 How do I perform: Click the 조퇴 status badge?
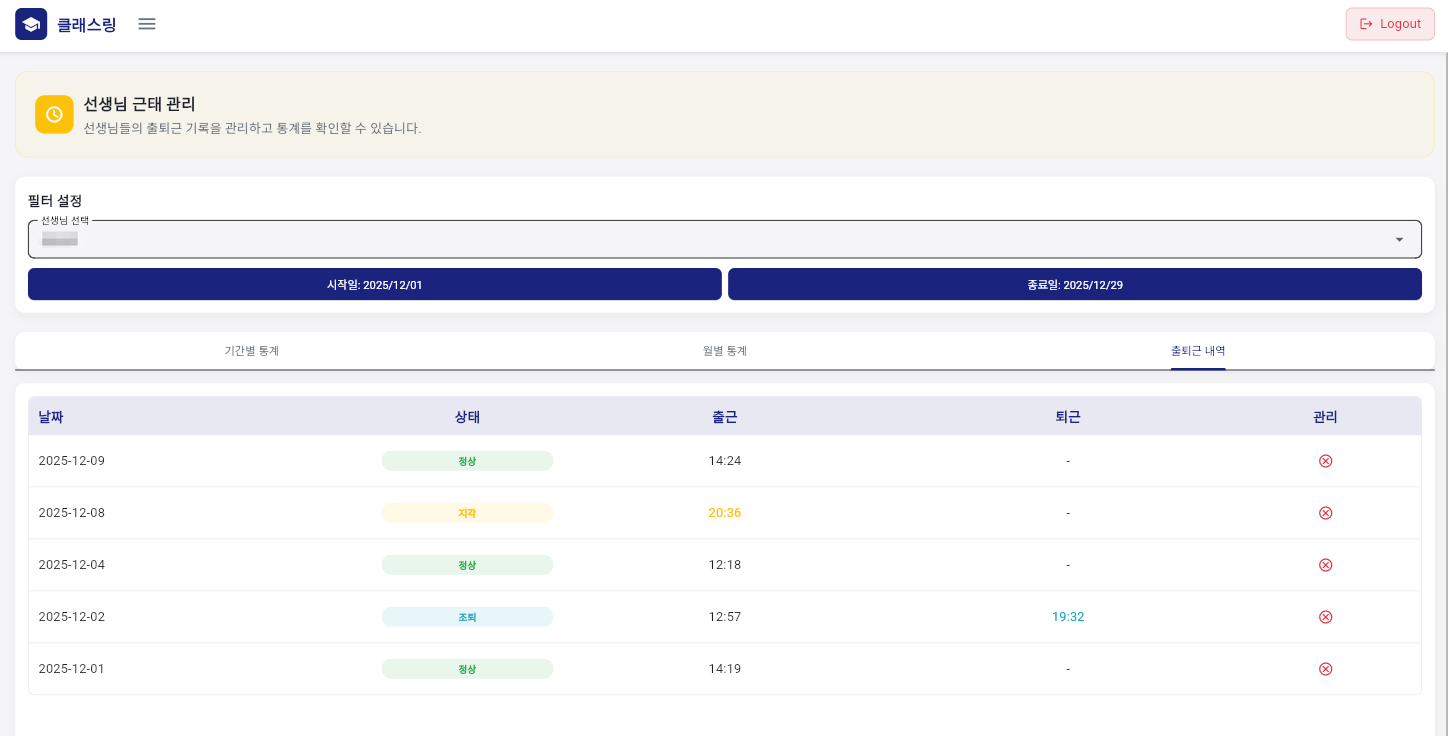pyautogui.click(x=467, y=617)
